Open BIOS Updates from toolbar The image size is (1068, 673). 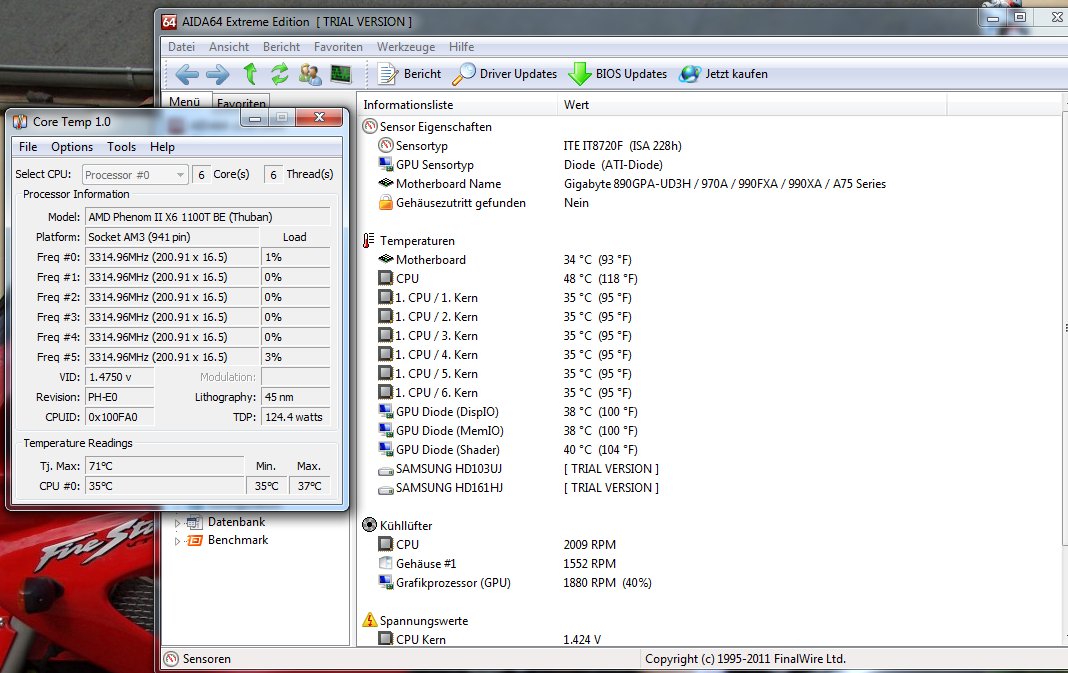[x=618, y=74]
